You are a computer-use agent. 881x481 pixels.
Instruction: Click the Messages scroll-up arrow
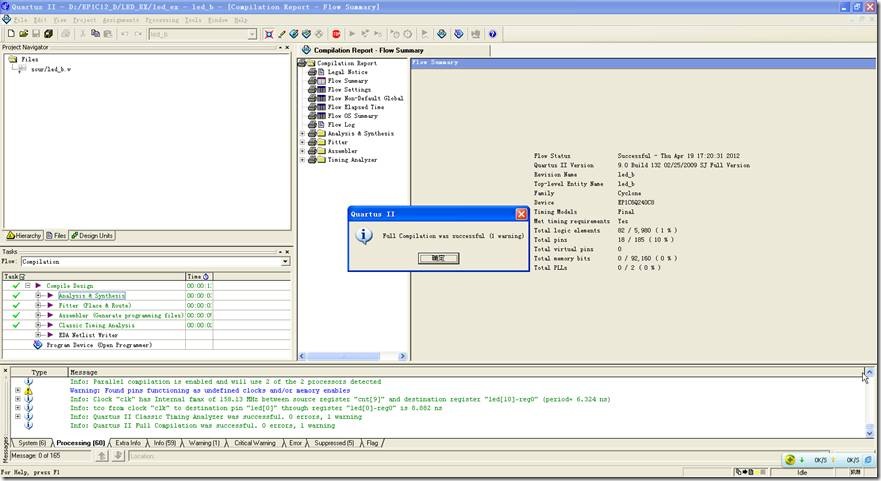point(869,373)
